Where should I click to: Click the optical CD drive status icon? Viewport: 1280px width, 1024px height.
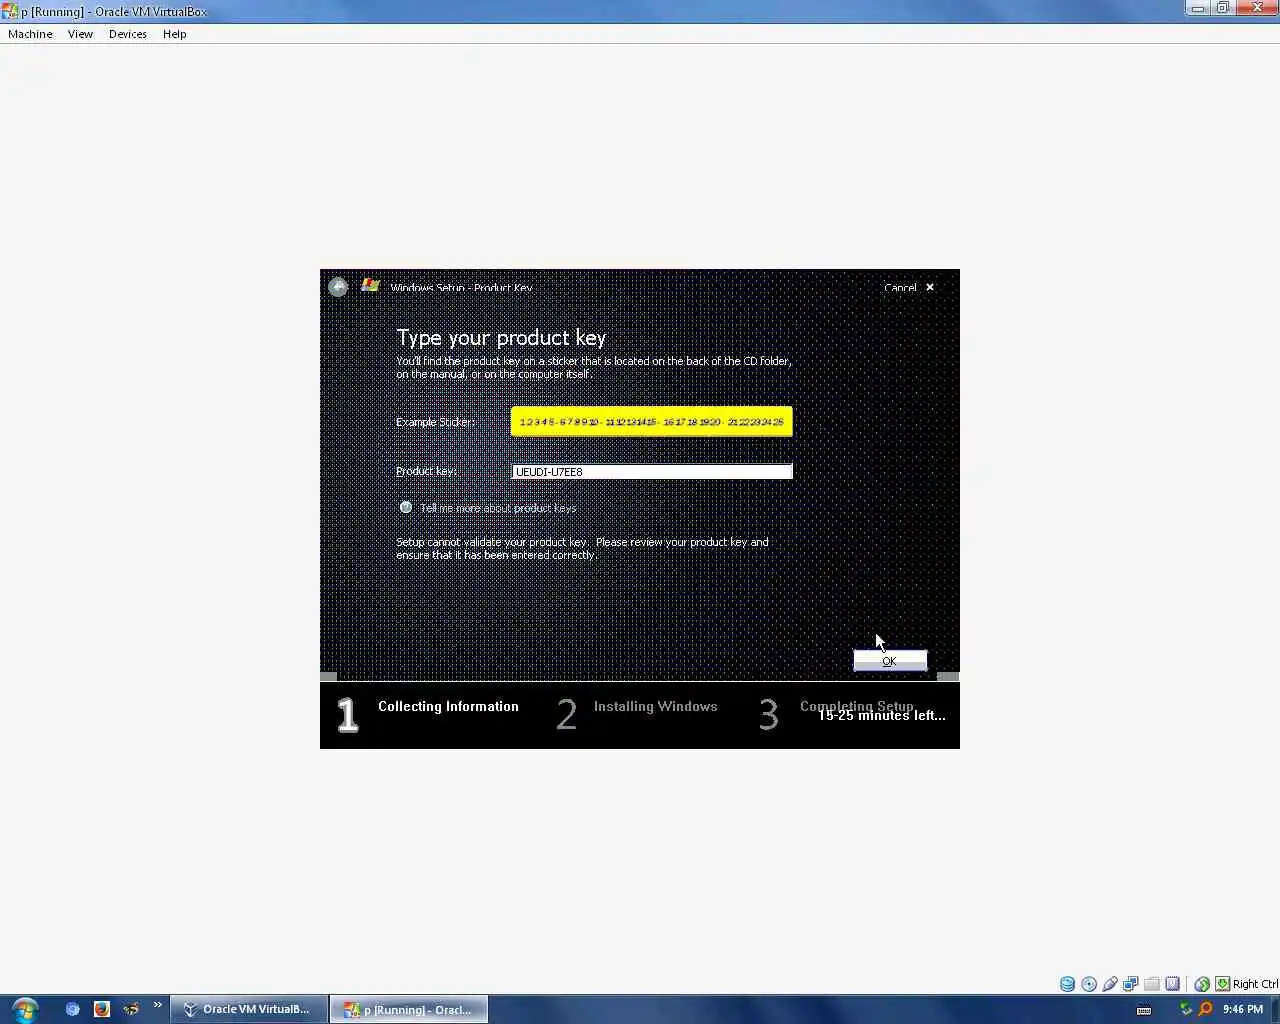click(1089, 984)
